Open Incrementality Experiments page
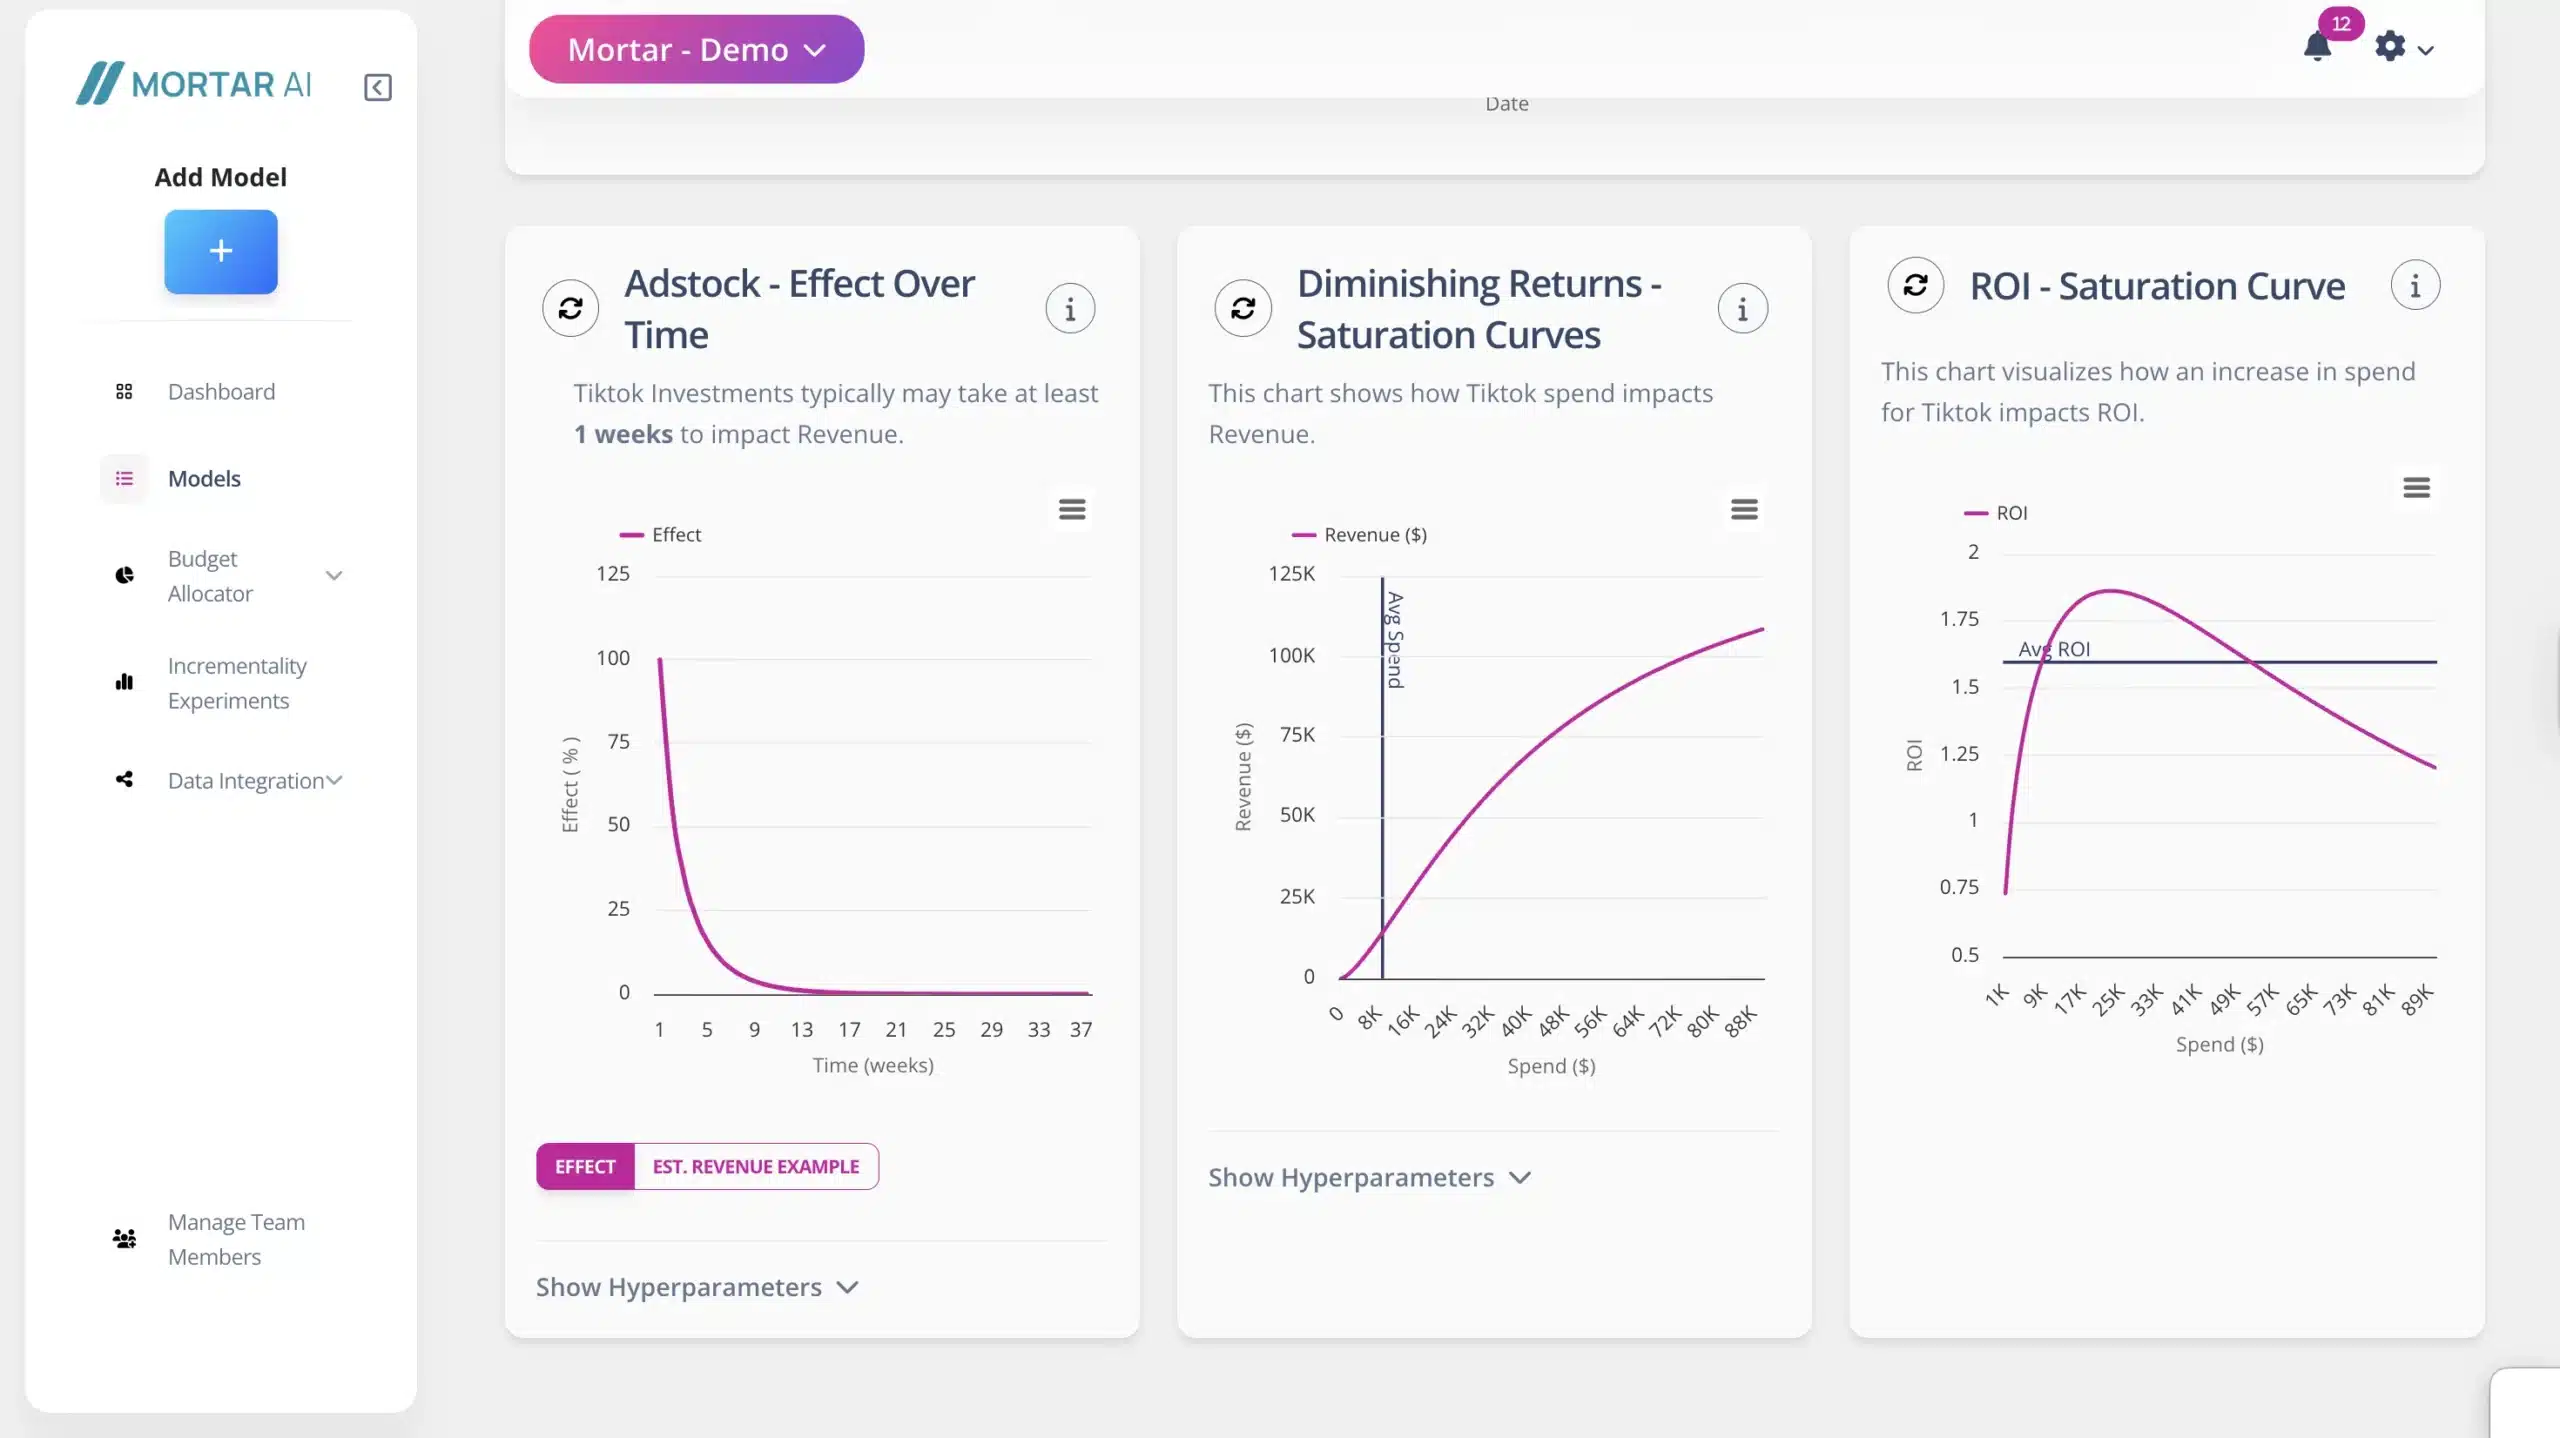This screenshot has height=1438, width=2560. 237,683
